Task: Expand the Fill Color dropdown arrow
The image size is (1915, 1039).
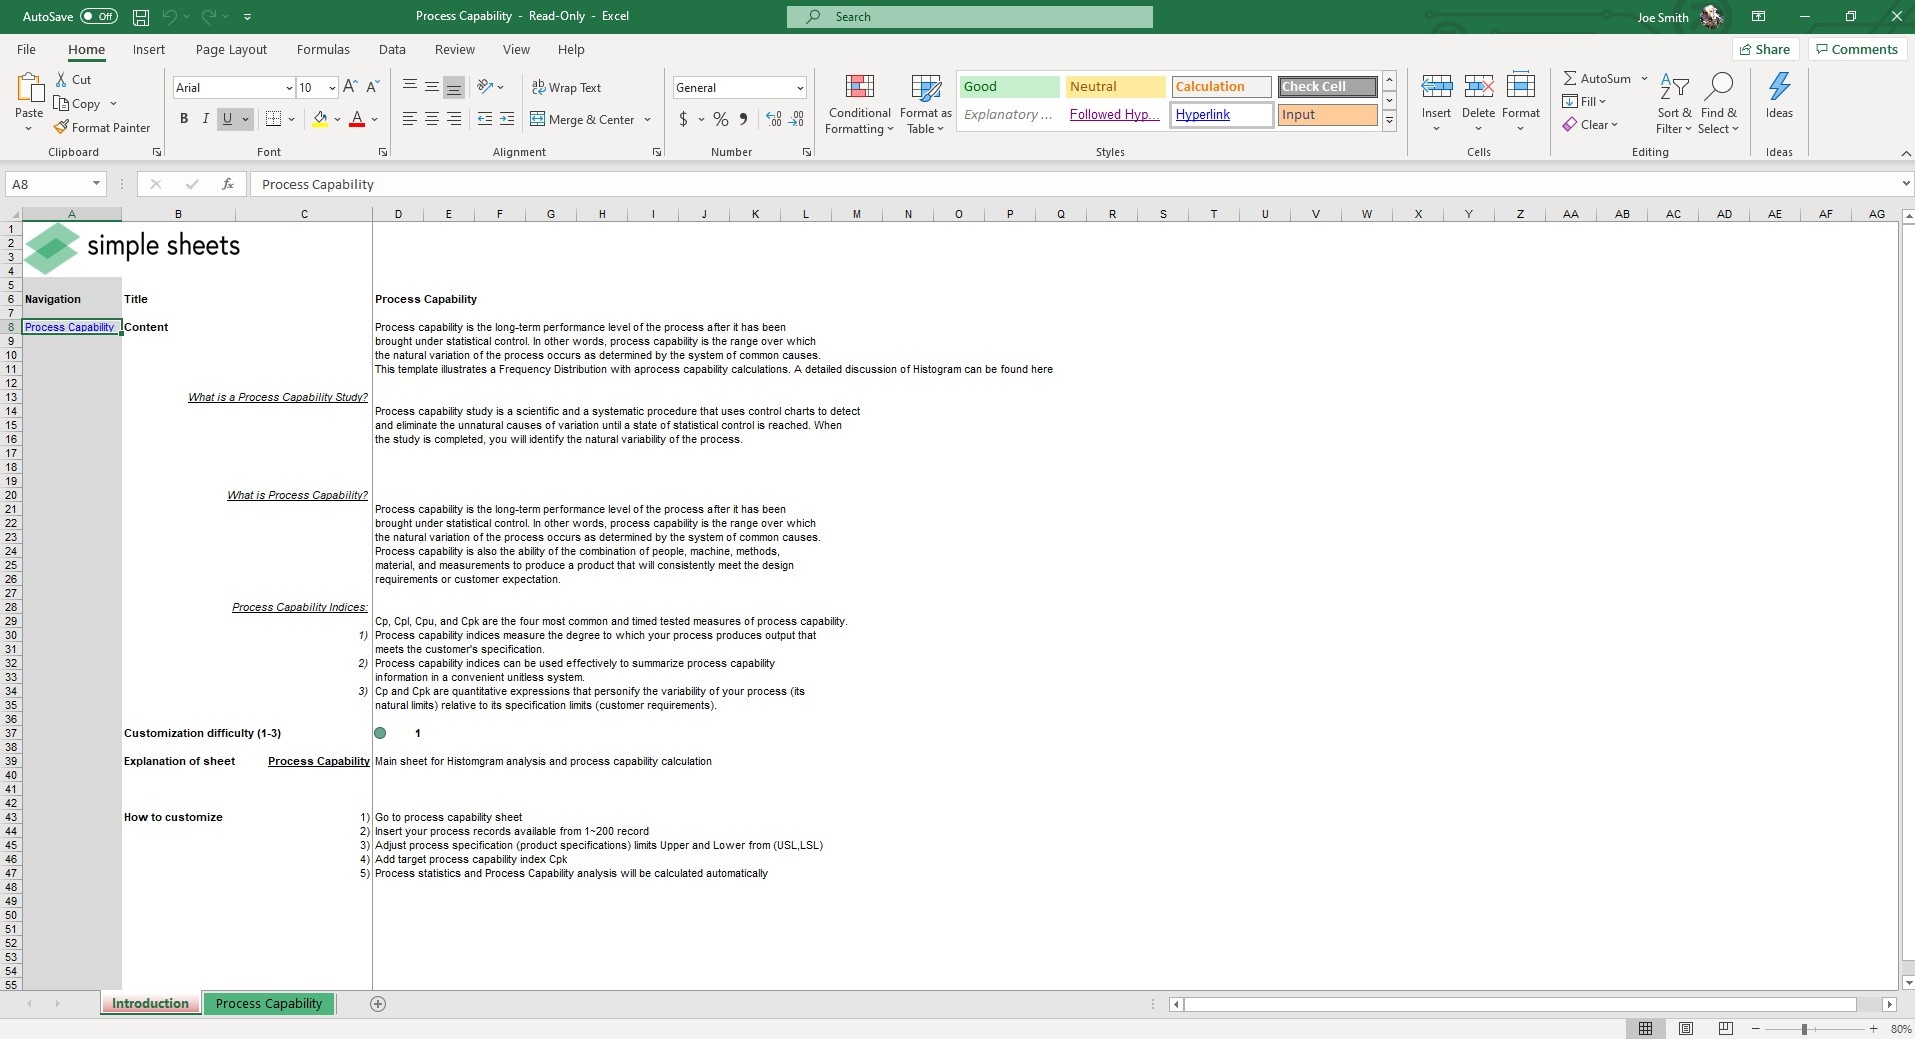Action: point(337,119)
